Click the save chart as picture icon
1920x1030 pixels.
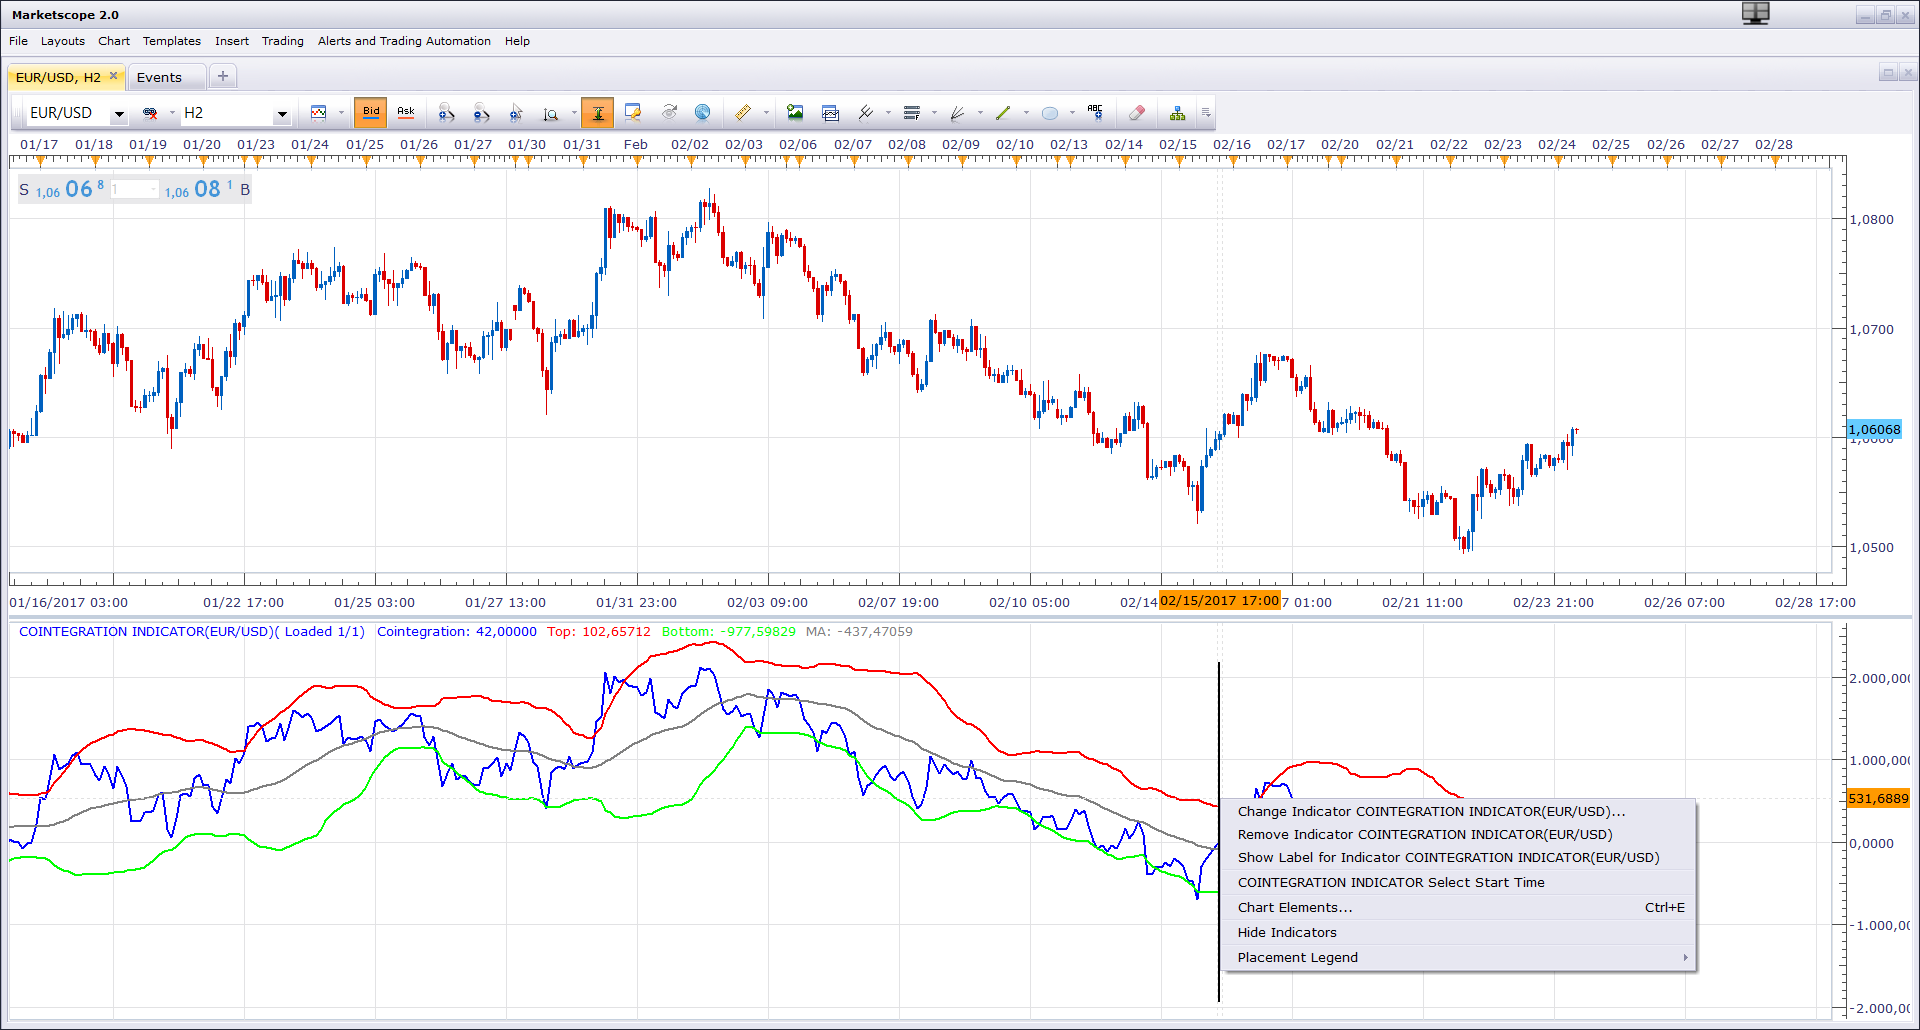point(795,113)
